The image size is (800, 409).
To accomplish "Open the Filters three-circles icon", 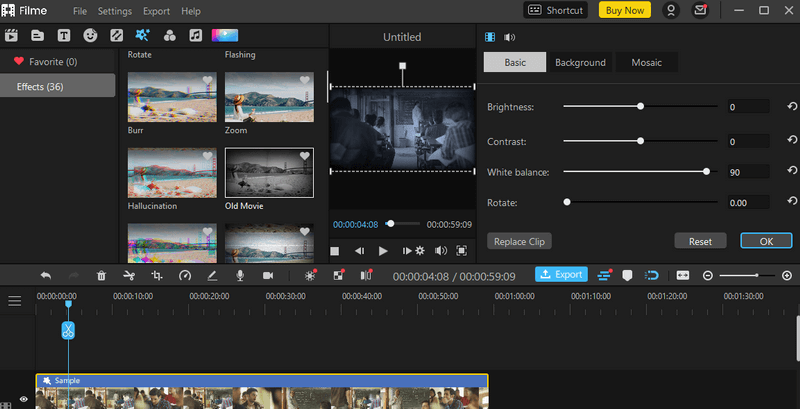I will point(169,36).
